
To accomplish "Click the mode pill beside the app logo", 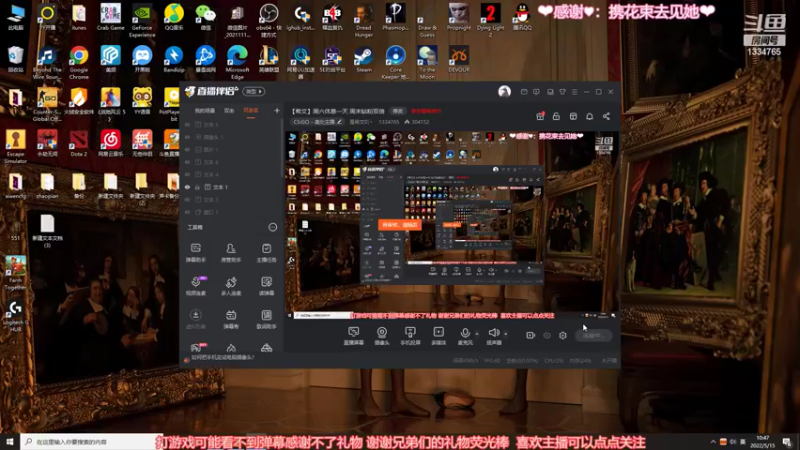I will (x=254, y=92).
